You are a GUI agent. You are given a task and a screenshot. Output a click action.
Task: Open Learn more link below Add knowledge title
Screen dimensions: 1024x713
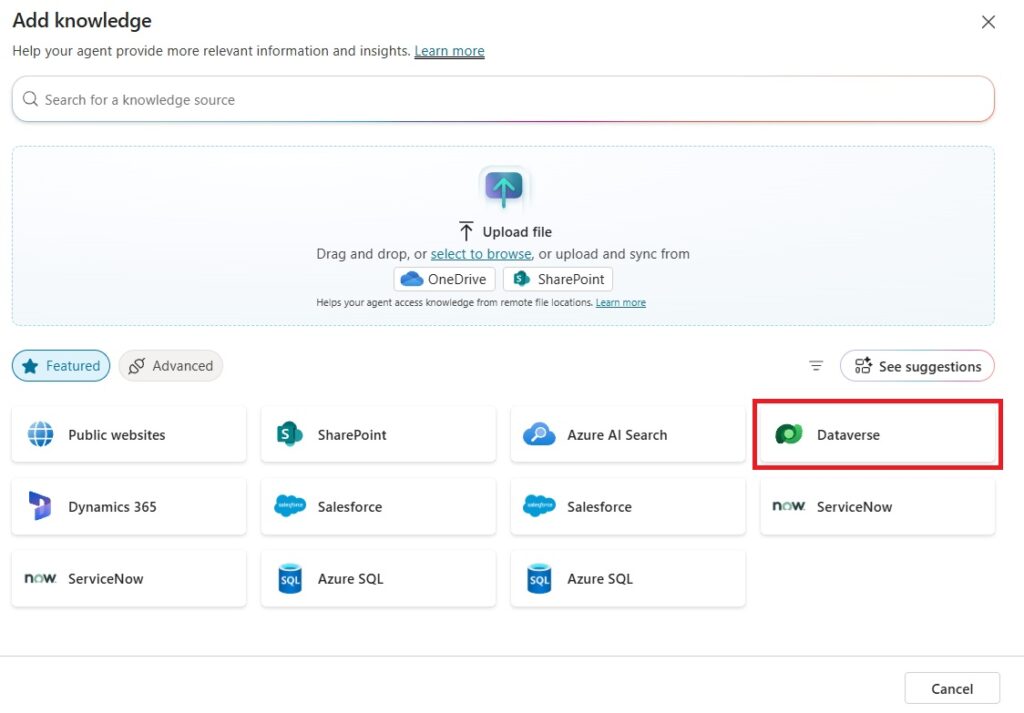click(449, 51)
